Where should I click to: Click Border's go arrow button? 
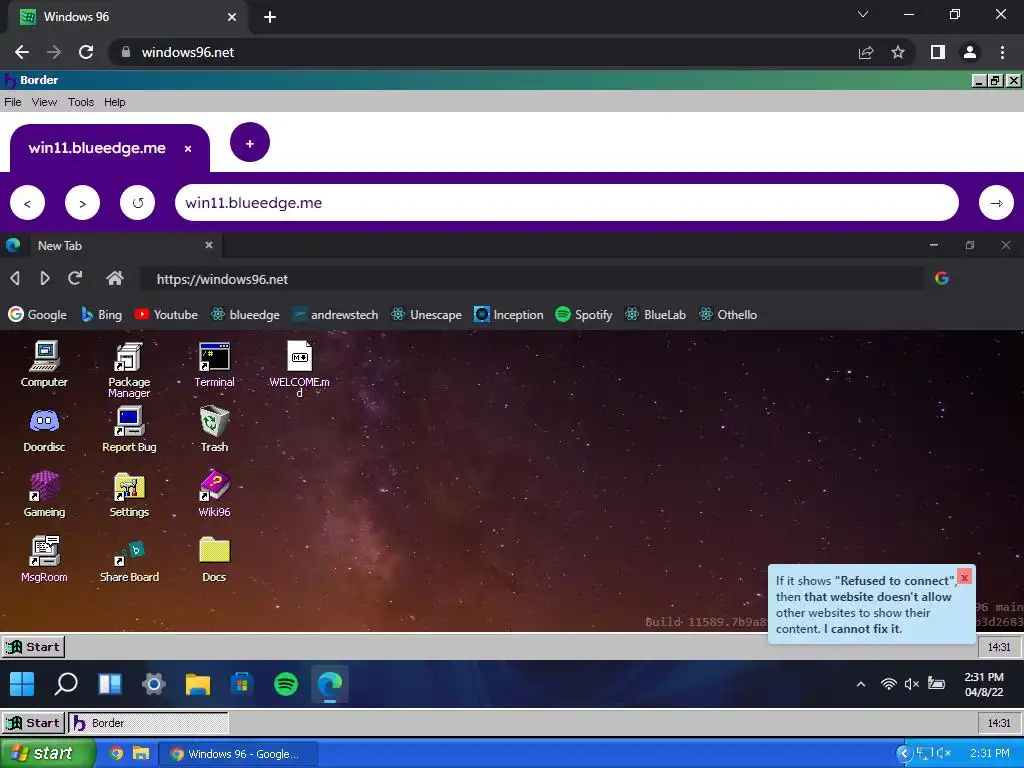tap(996, 203)
